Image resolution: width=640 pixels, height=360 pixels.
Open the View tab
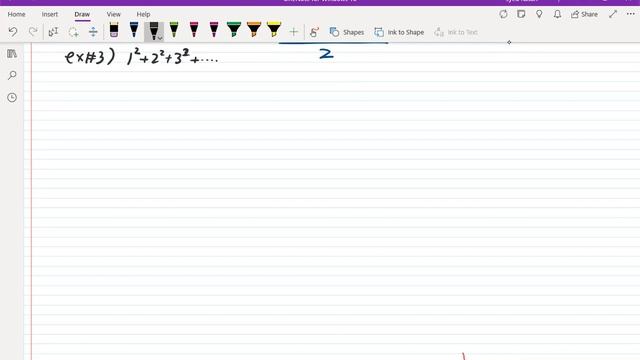pyautogui.click(x=113, y=14)
